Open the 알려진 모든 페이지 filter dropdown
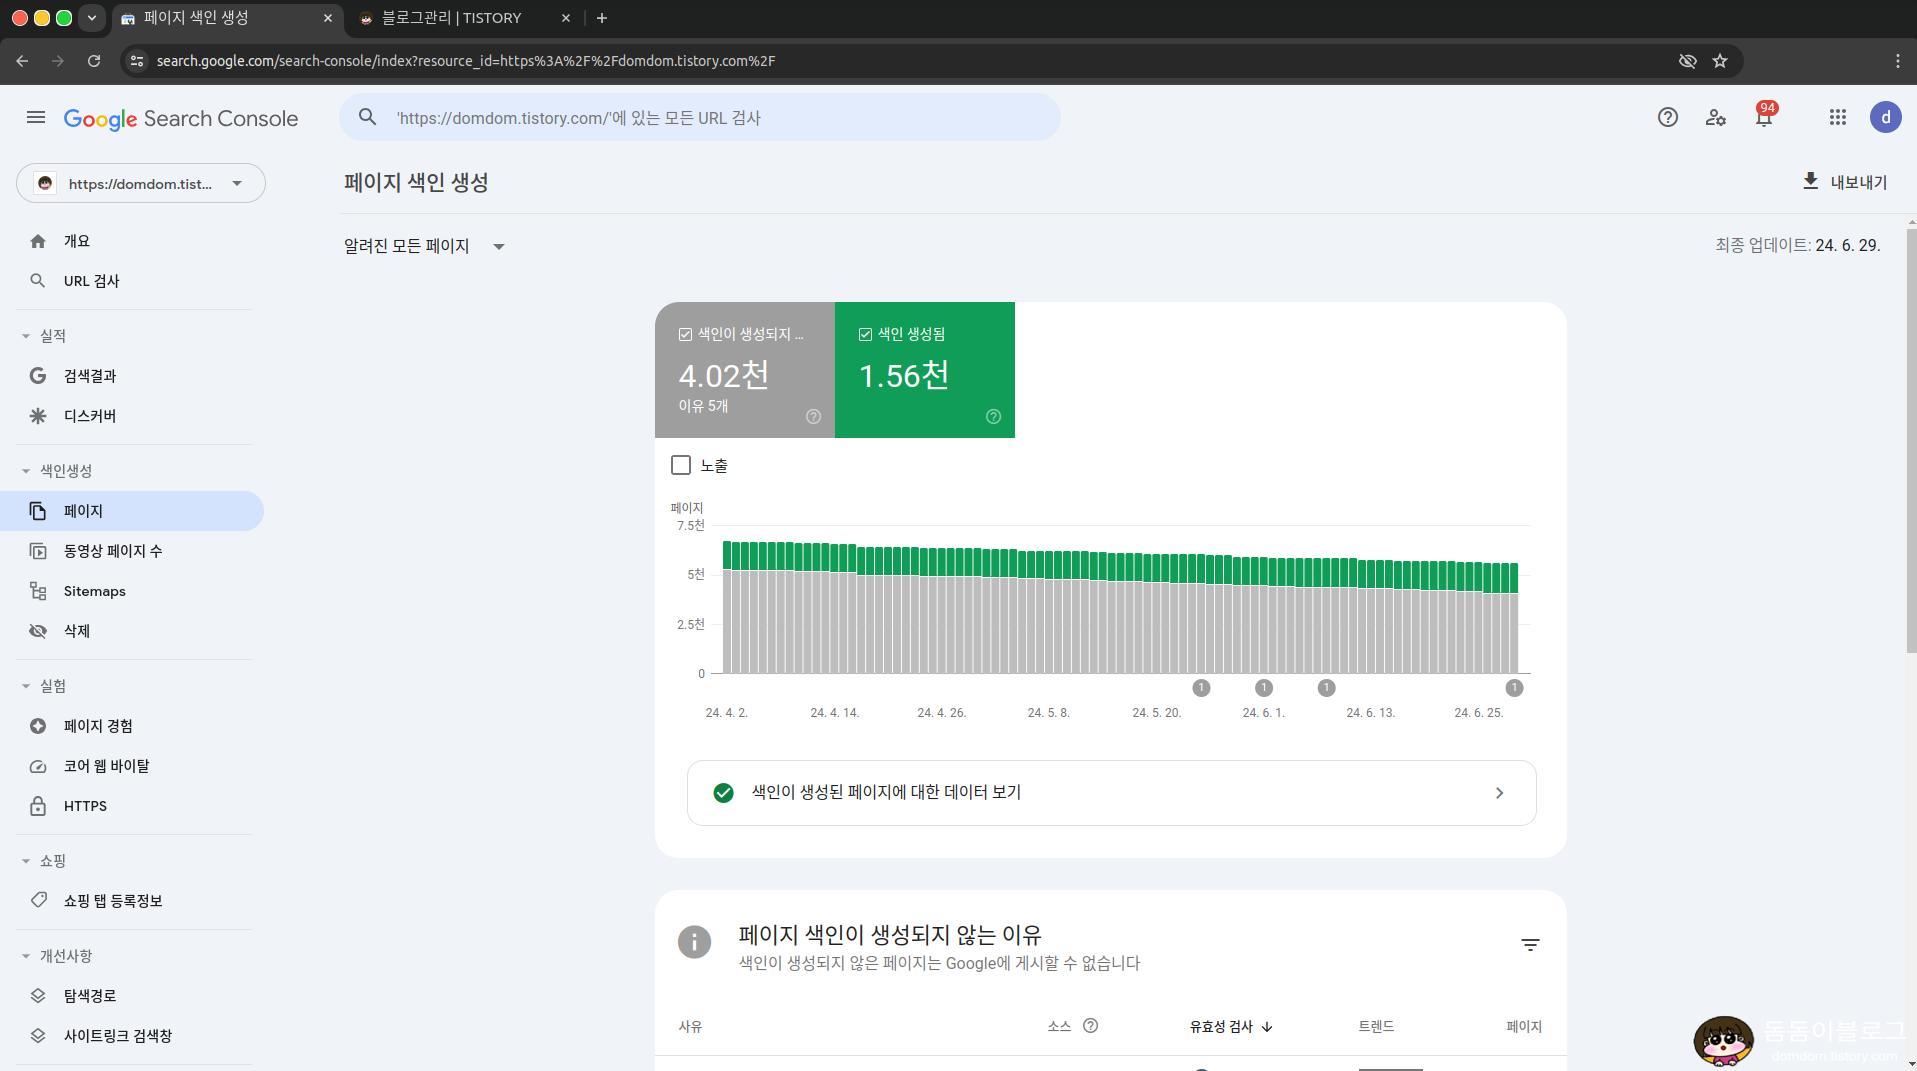The width and height of the screenshot is (1917, 1071). pos(424,246)
